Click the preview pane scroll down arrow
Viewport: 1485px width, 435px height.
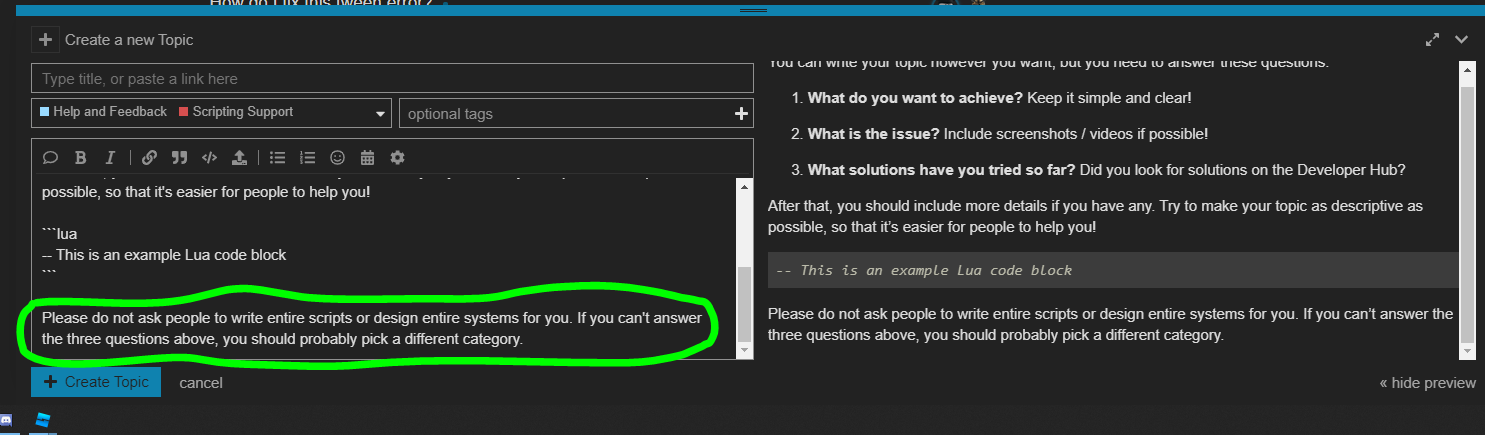click(1468, 351)
